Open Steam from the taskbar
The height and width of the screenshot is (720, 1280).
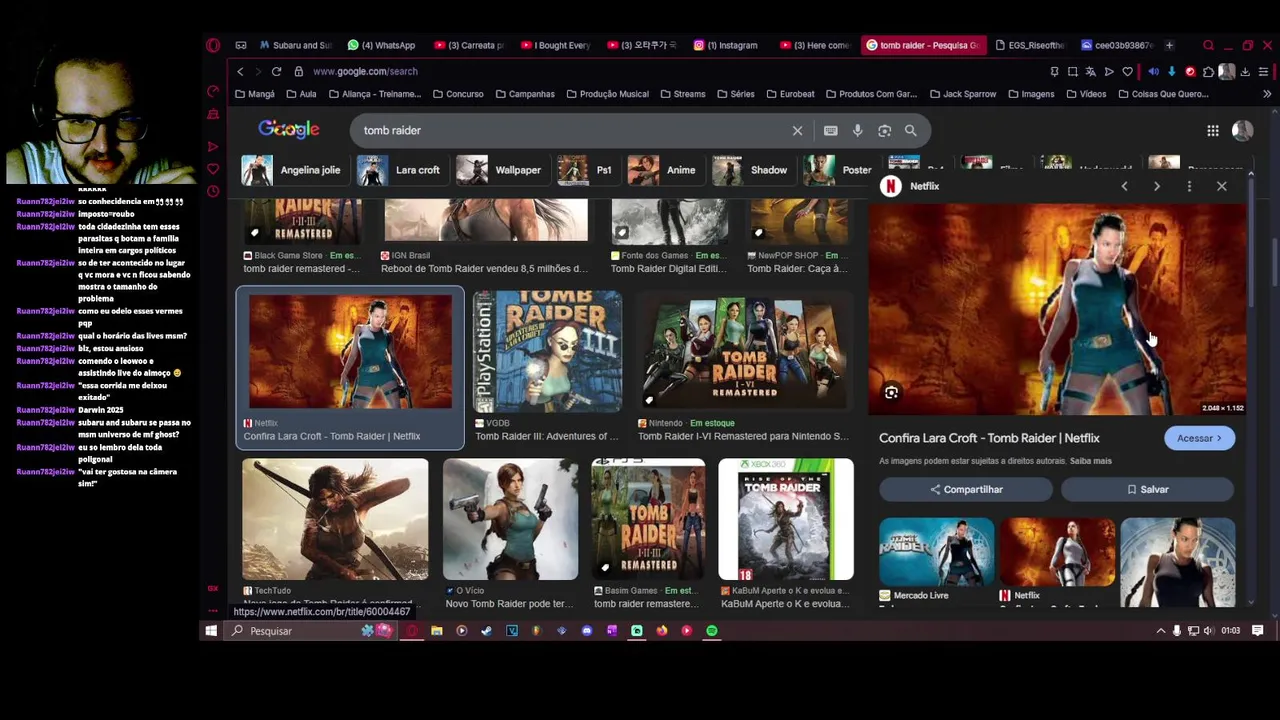[x=486, y=631]
